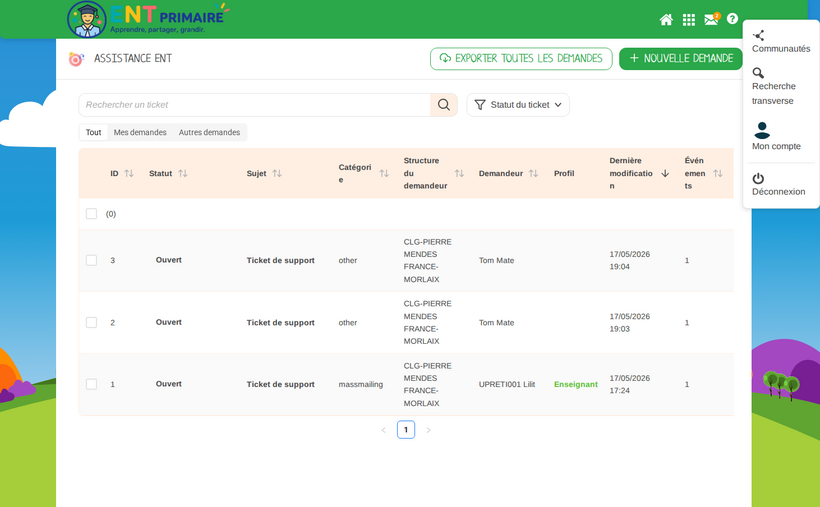Click the Profil column header
Image resolution: width=820 pixels, height=507 pixels.
(564, 173)
